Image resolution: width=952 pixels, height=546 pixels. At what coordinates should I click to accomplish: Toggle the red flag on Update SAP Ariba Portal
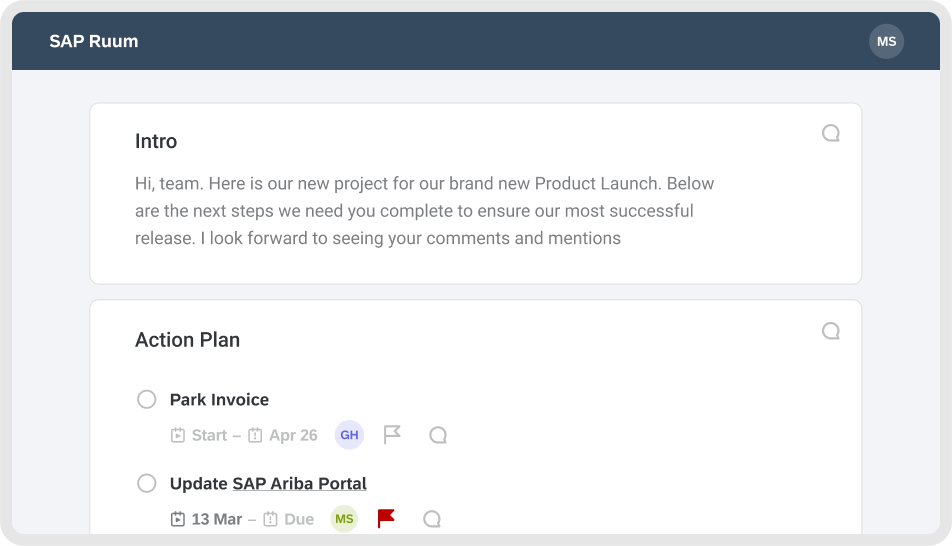pos(386,518)
